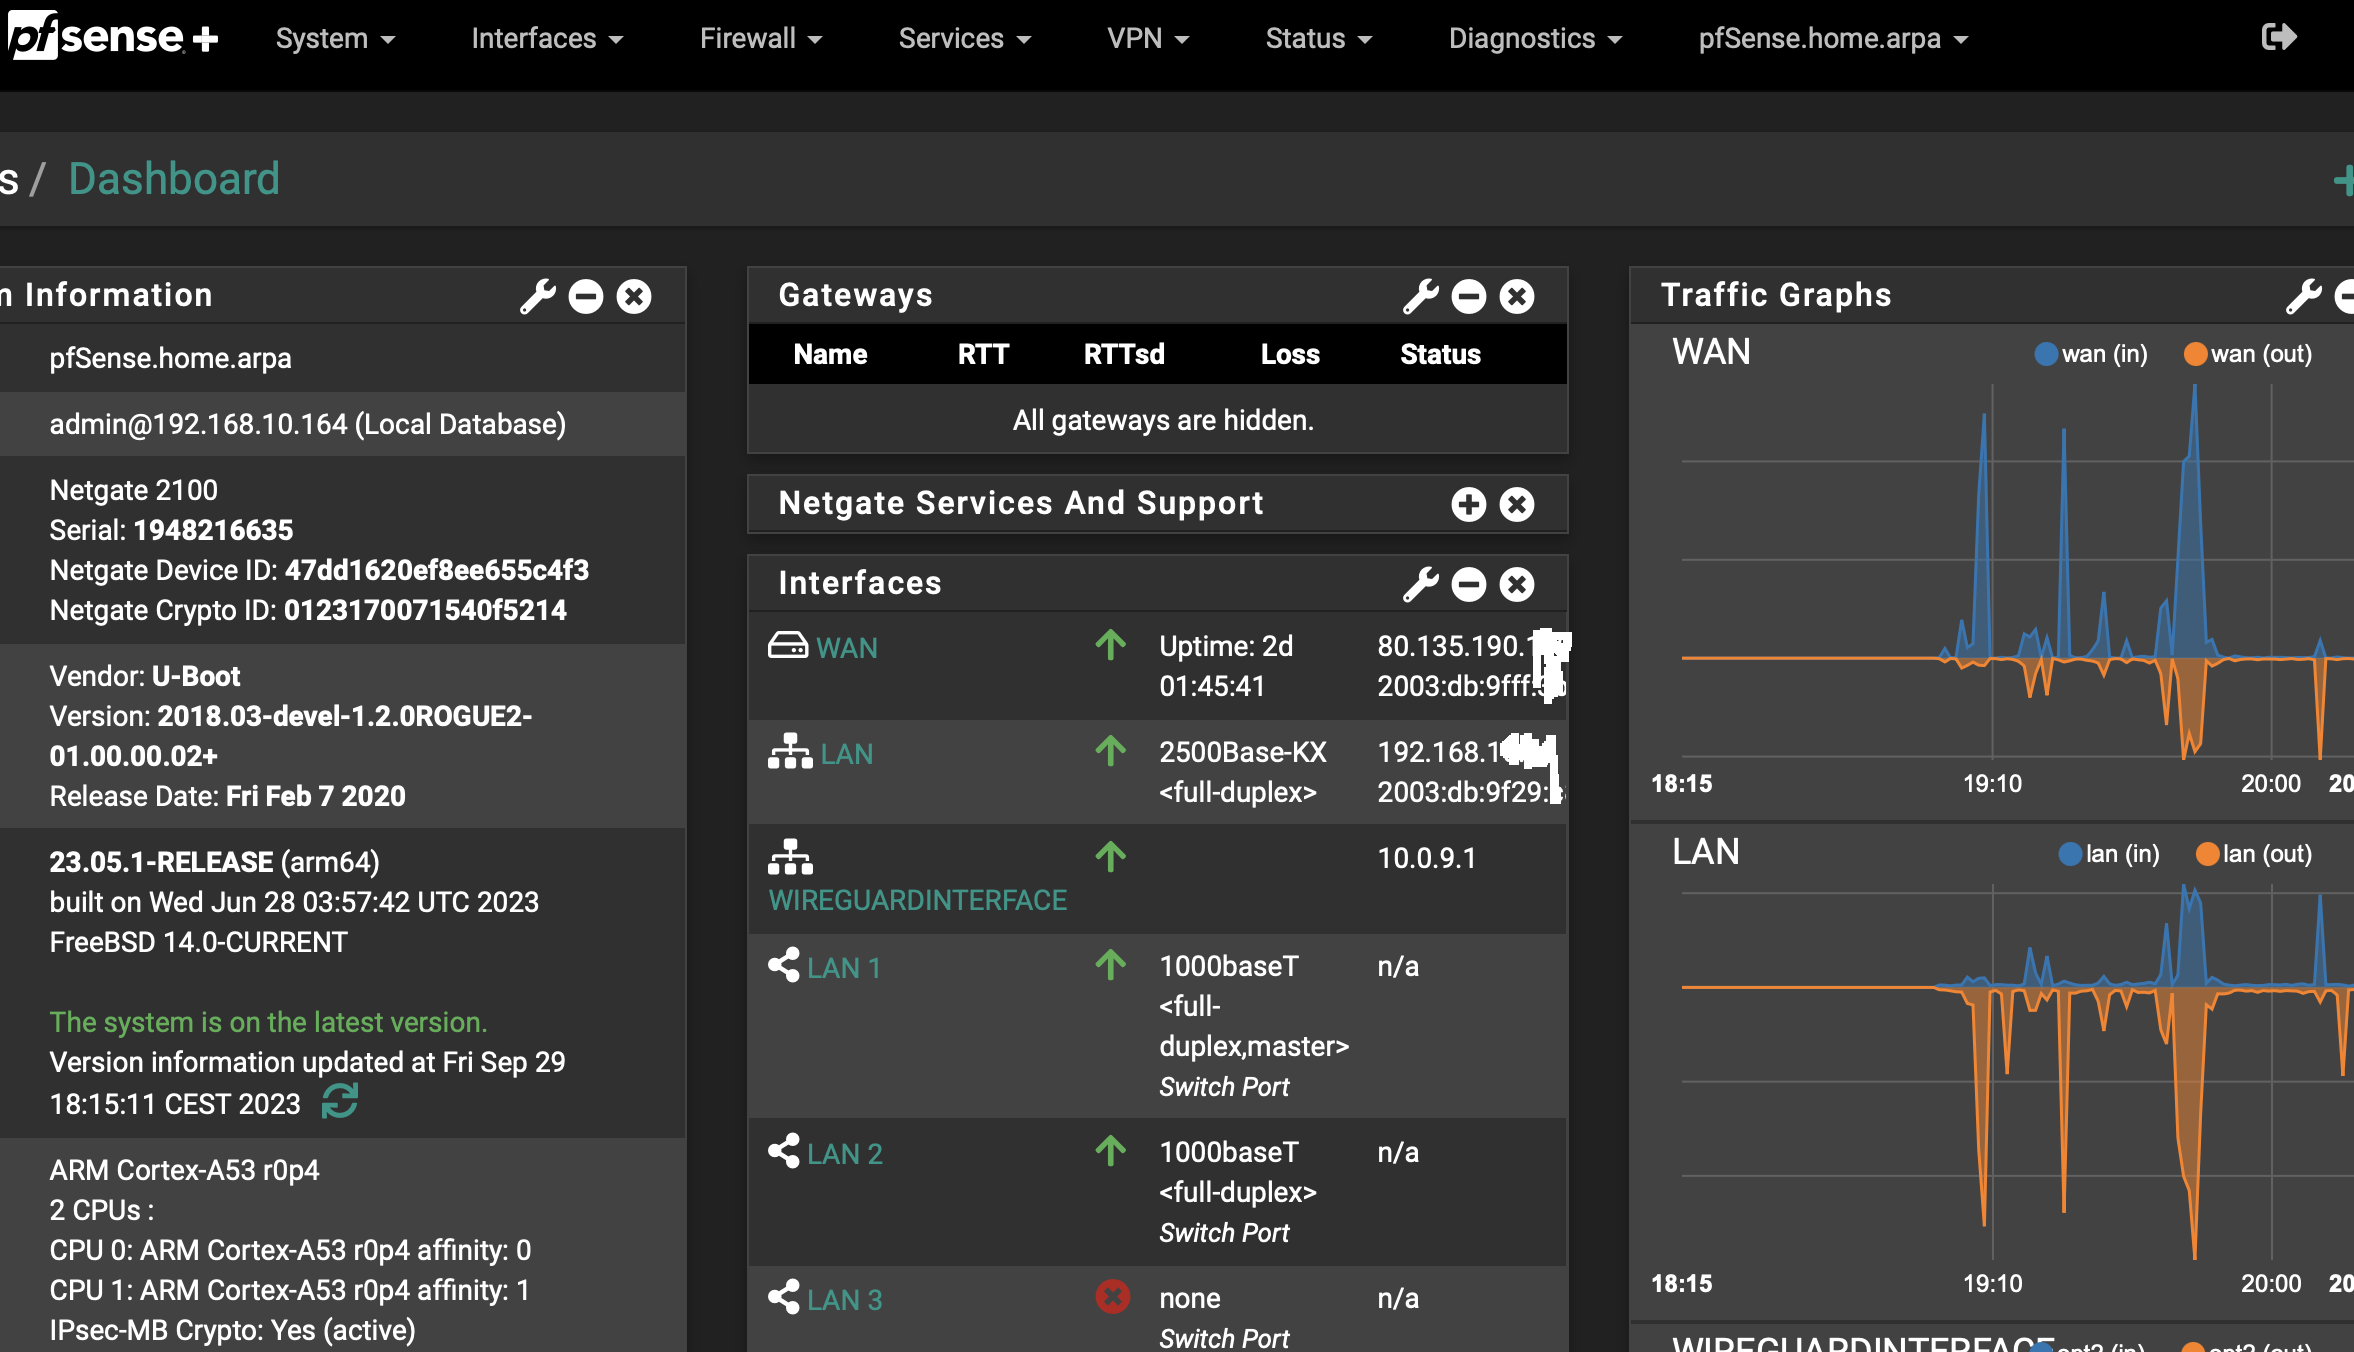
Task: Click the LAN 2 green up-arrow status
Action: tap(1111, 1151)
